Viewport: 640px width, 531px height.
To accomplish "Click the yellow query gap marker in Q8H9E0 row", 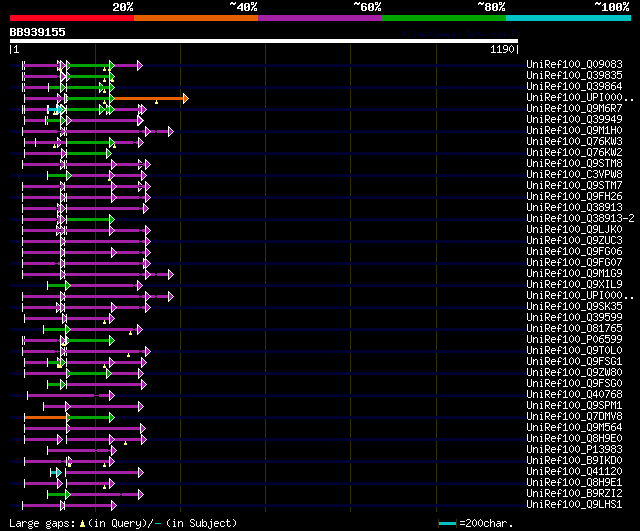I will 125,443.
